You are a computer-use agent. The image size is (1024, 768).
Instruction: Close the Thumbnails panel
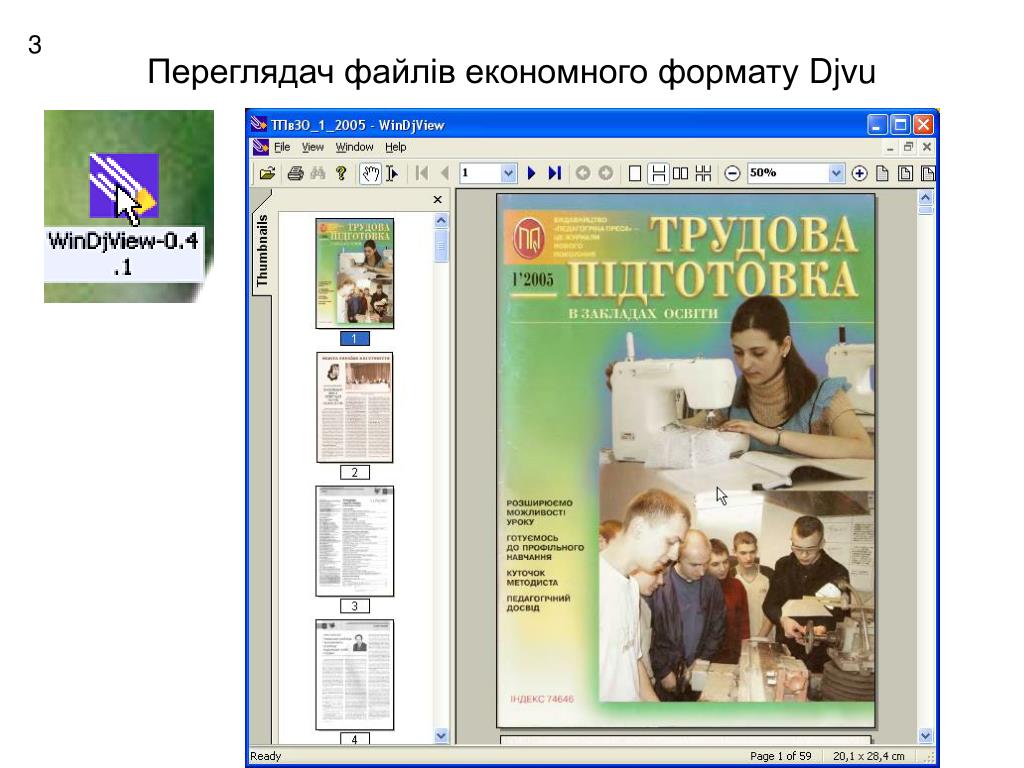point(438,199)
